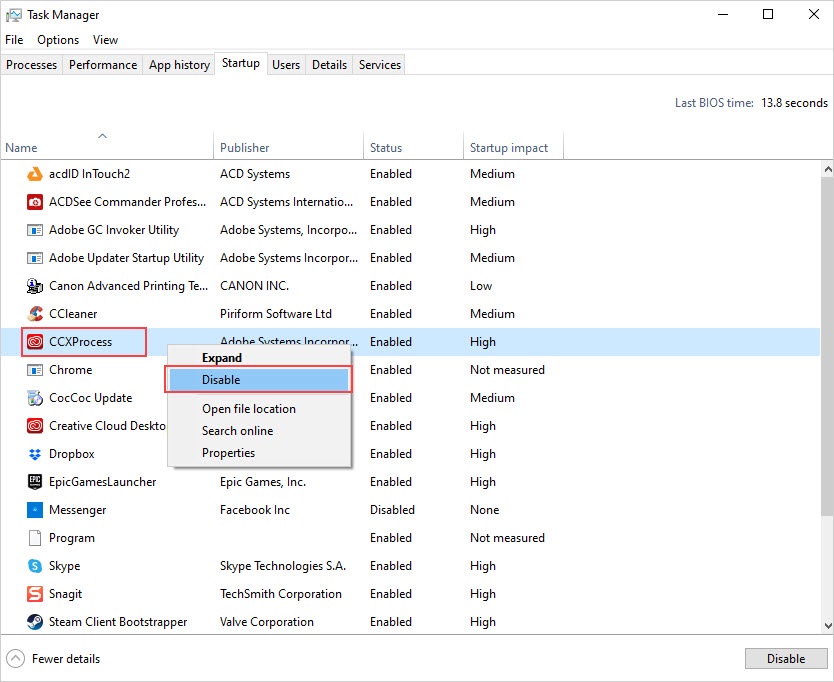Sort list by Name column header
Screen dimensions: 834x682
22,148
